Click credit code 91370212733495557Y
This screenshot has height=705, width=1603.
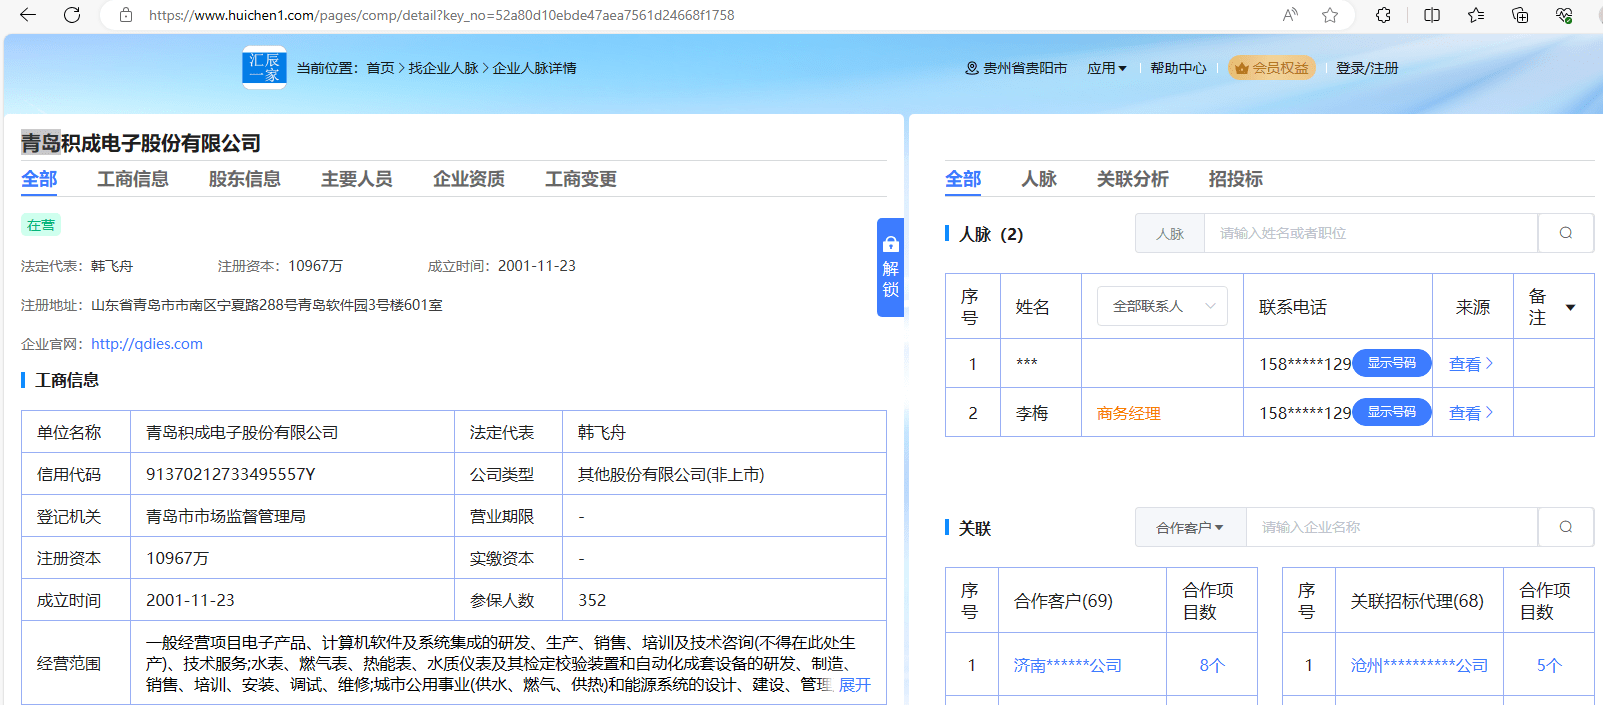(x=231, y=474)
